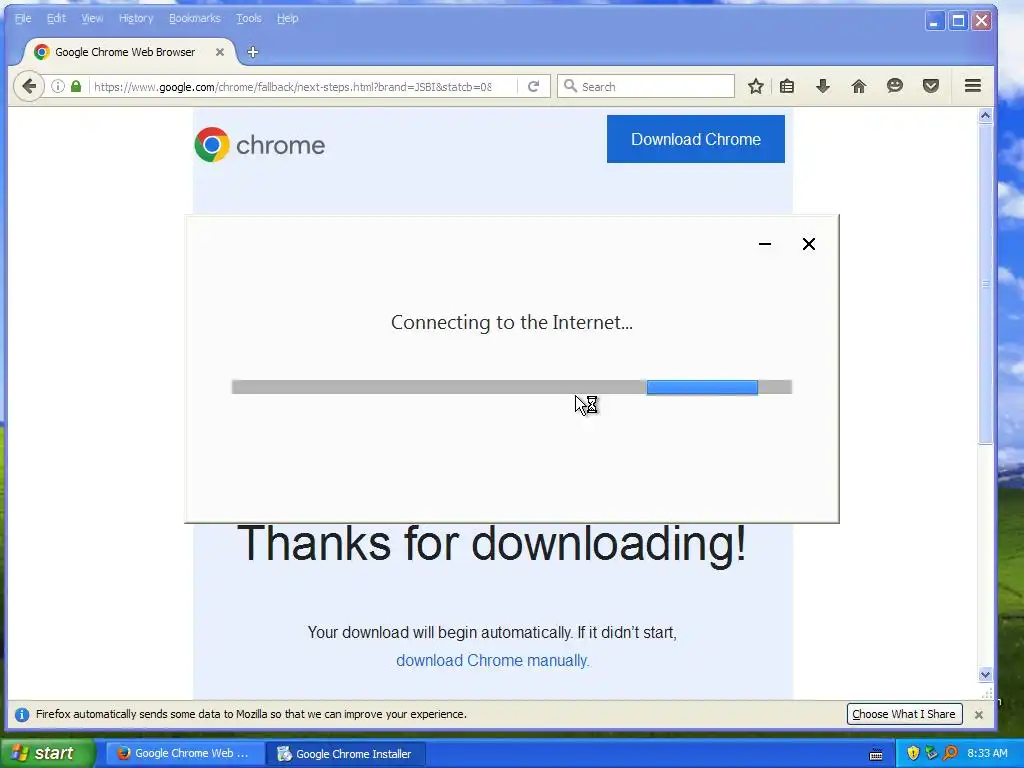Click the network connection tray icon
The height and width of the screenshot is (768, 1024).
coord(931,753)
